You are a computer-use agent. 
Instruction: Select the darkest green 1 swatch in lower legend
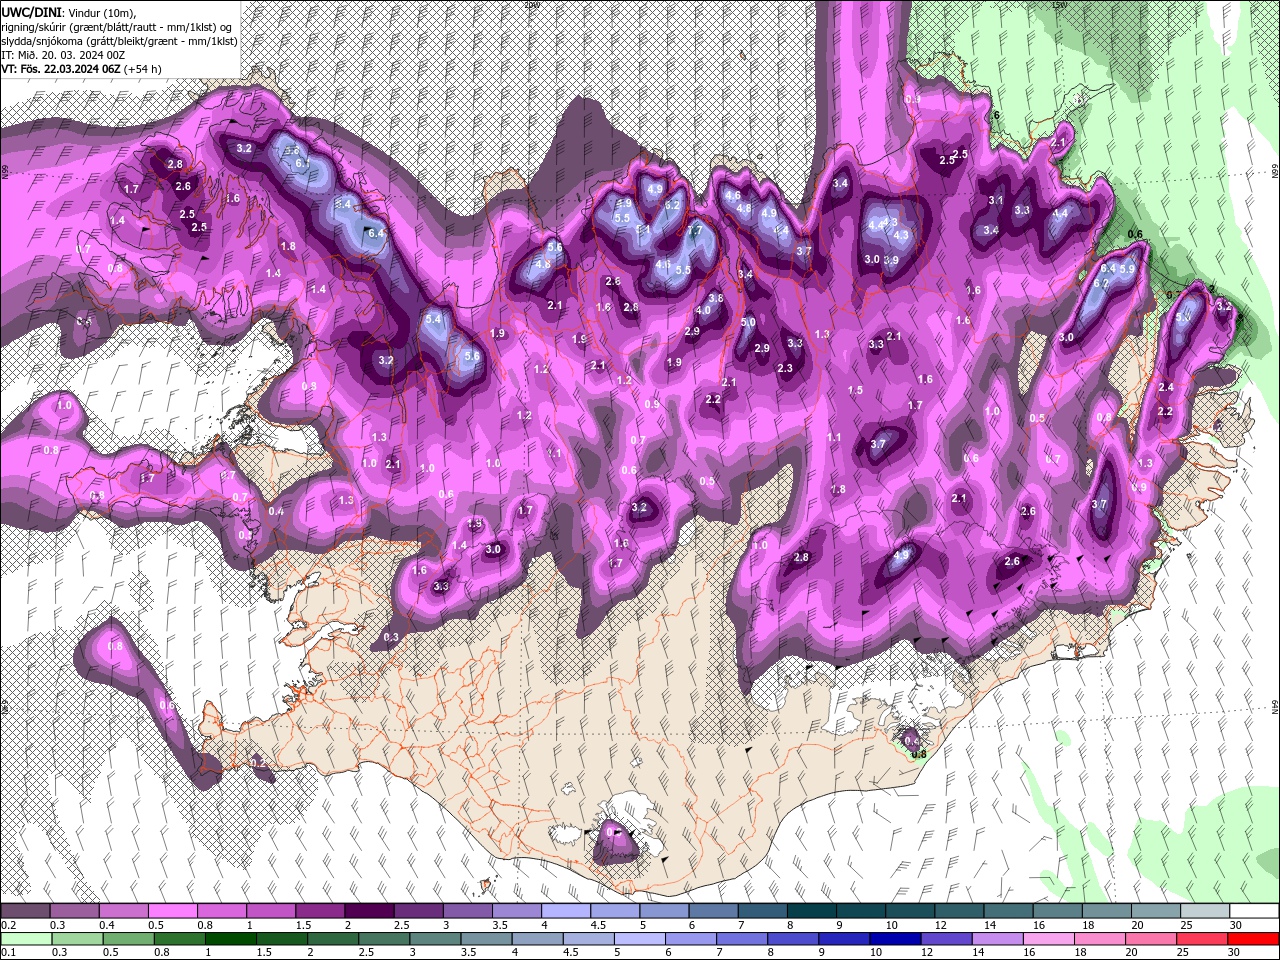pyautogui.click(x=231, y=939)
